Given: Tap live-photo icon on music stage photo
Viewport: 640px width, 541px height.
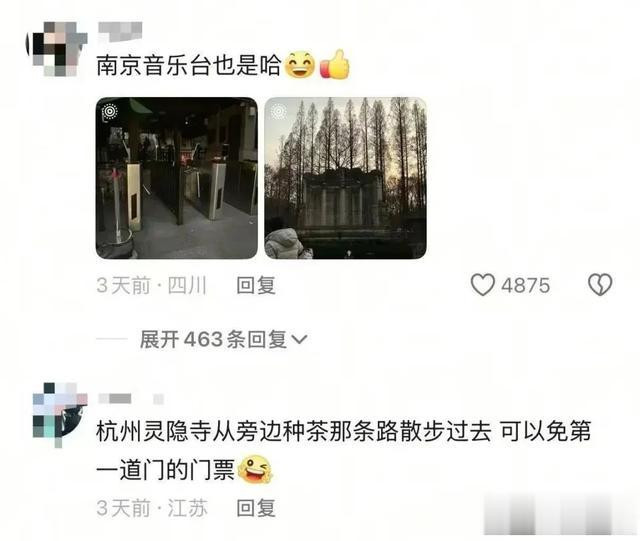Looking at the screenshot, I should click(278, 111).
